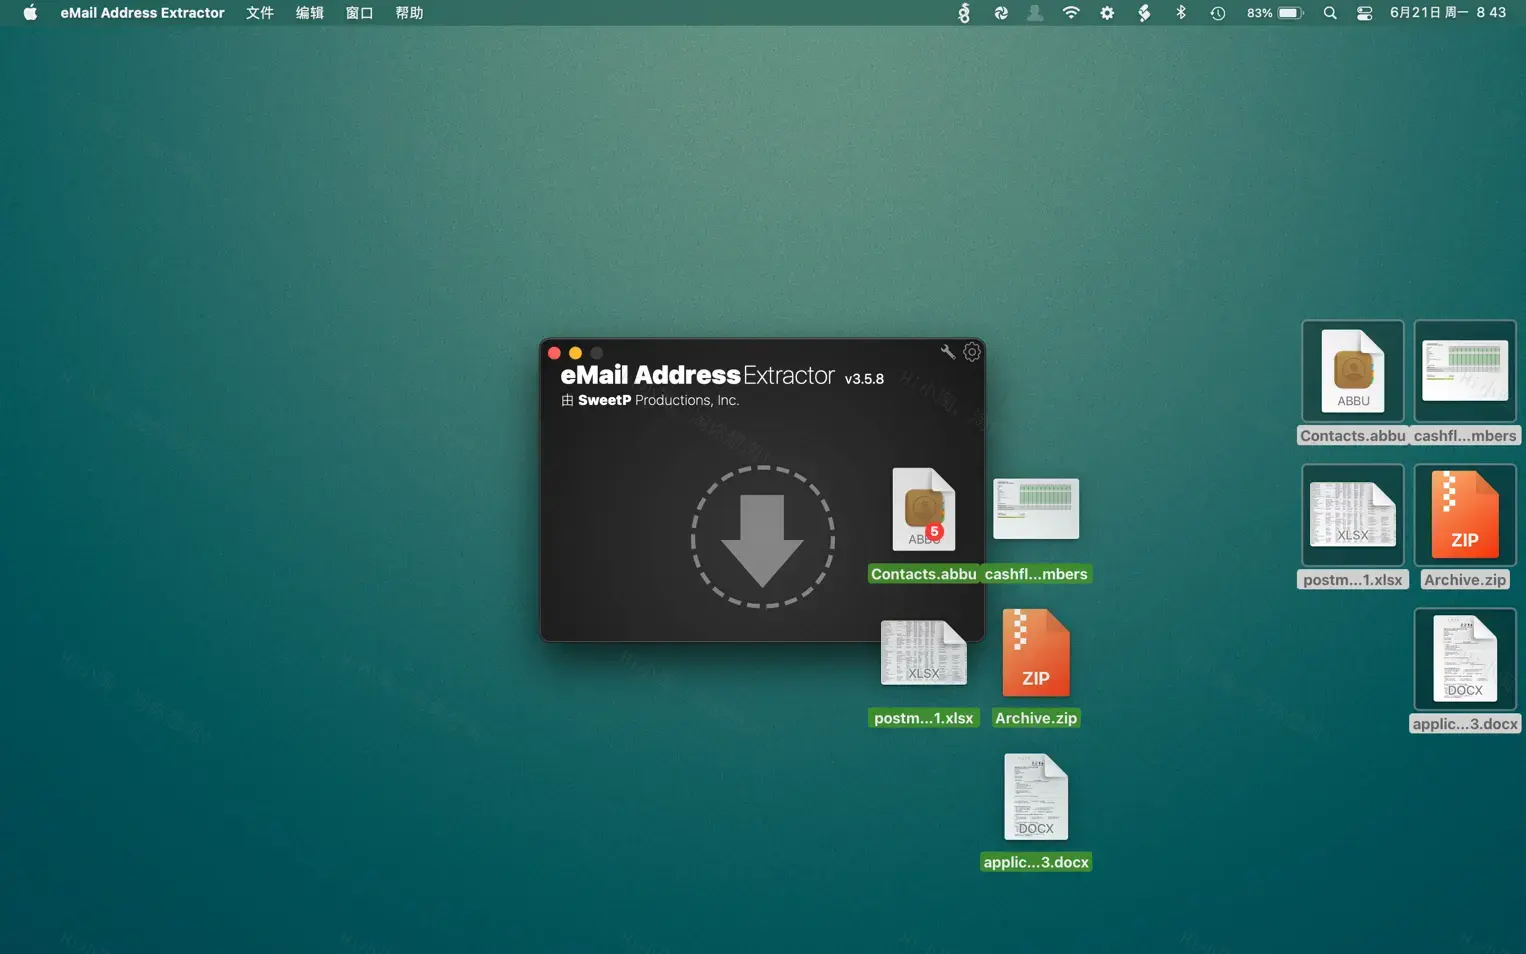Open the 窗口 menu
This screenshot has height=954, width=1526.
pyautogui.click(x=359, y=13)
